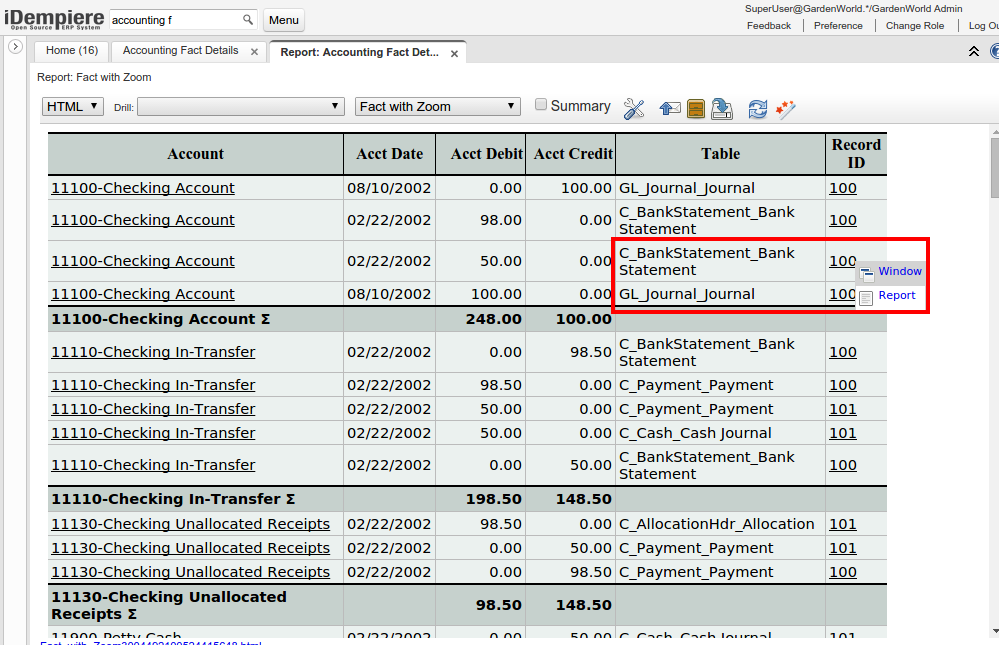This screenshot has height=645, width=999.
Task: Click the magnifier icon in search box
Action: coord(248,20)
